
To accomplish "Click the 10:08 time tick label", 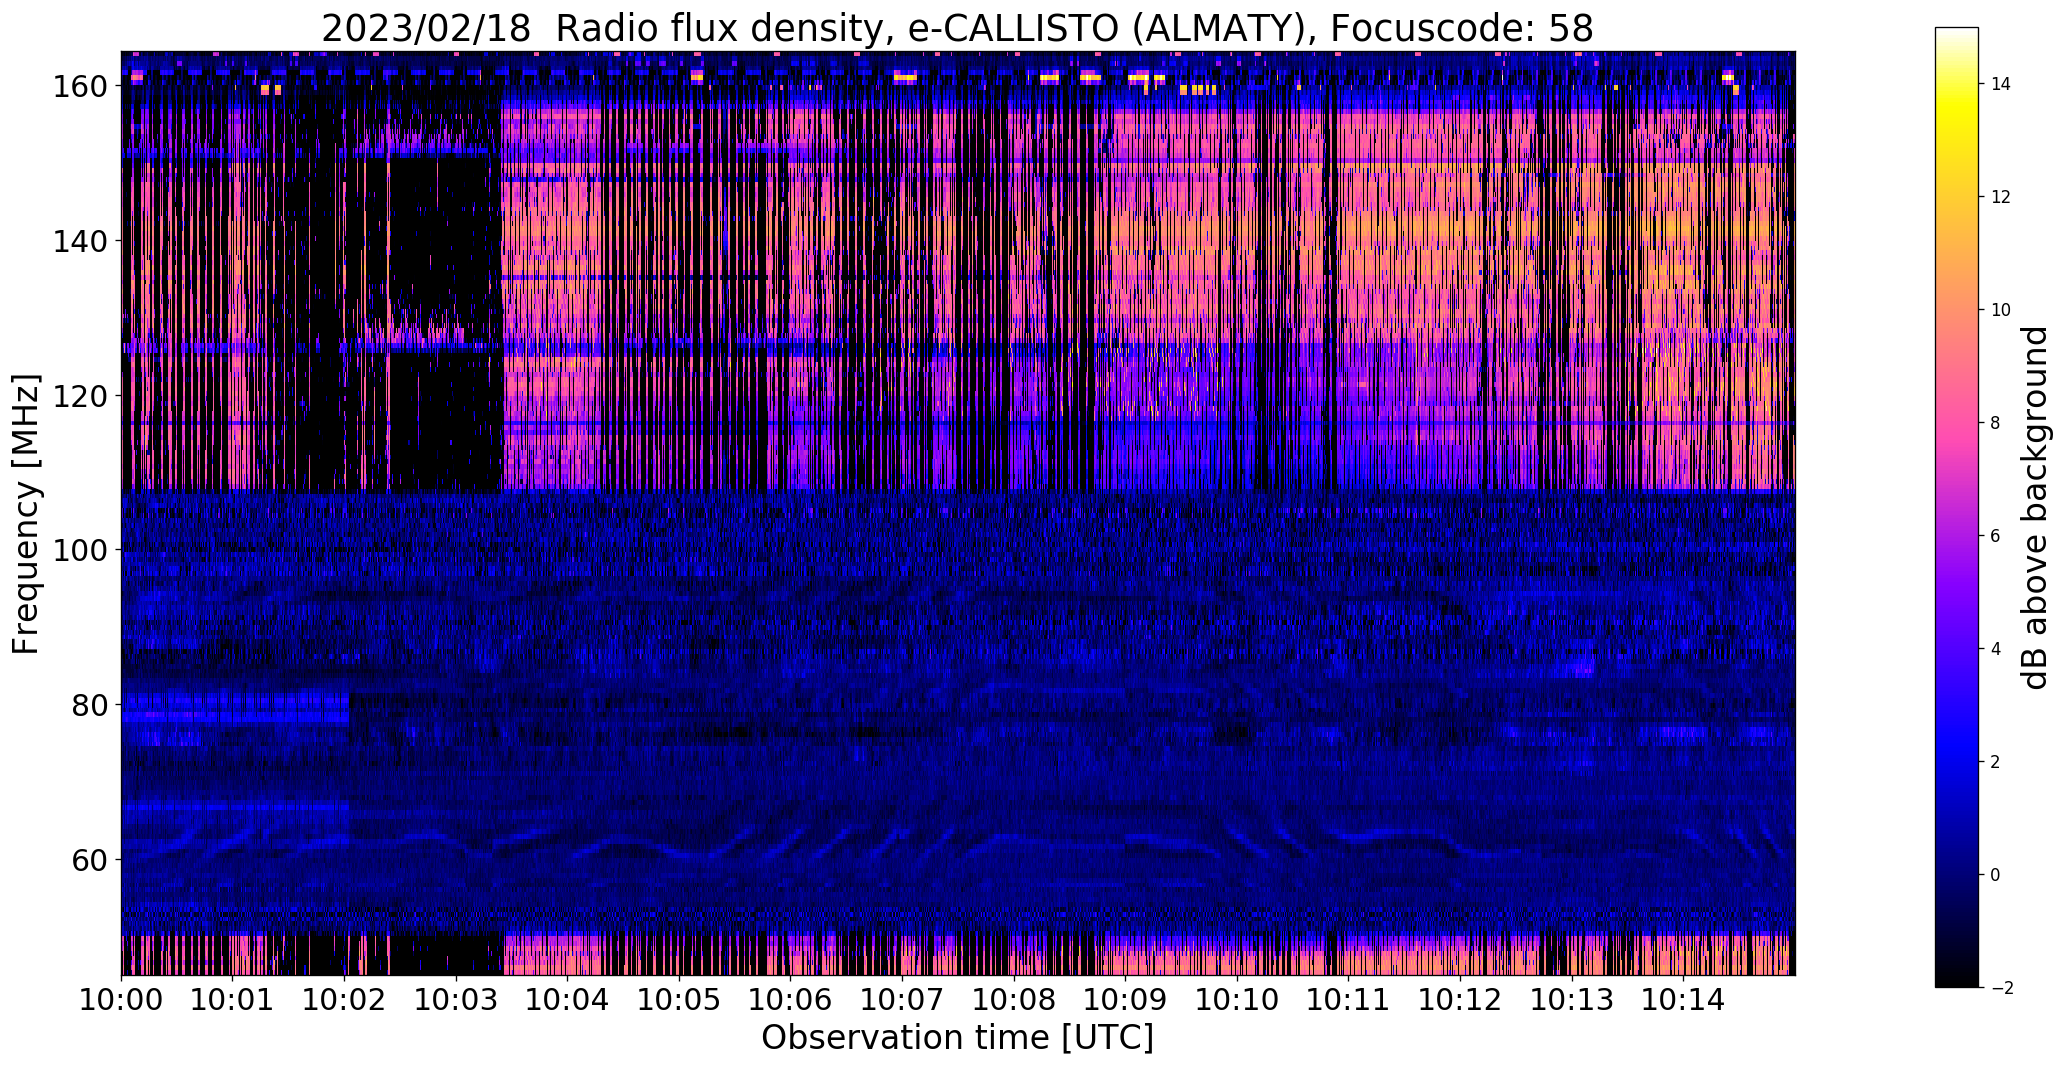I will point(1014,999).
